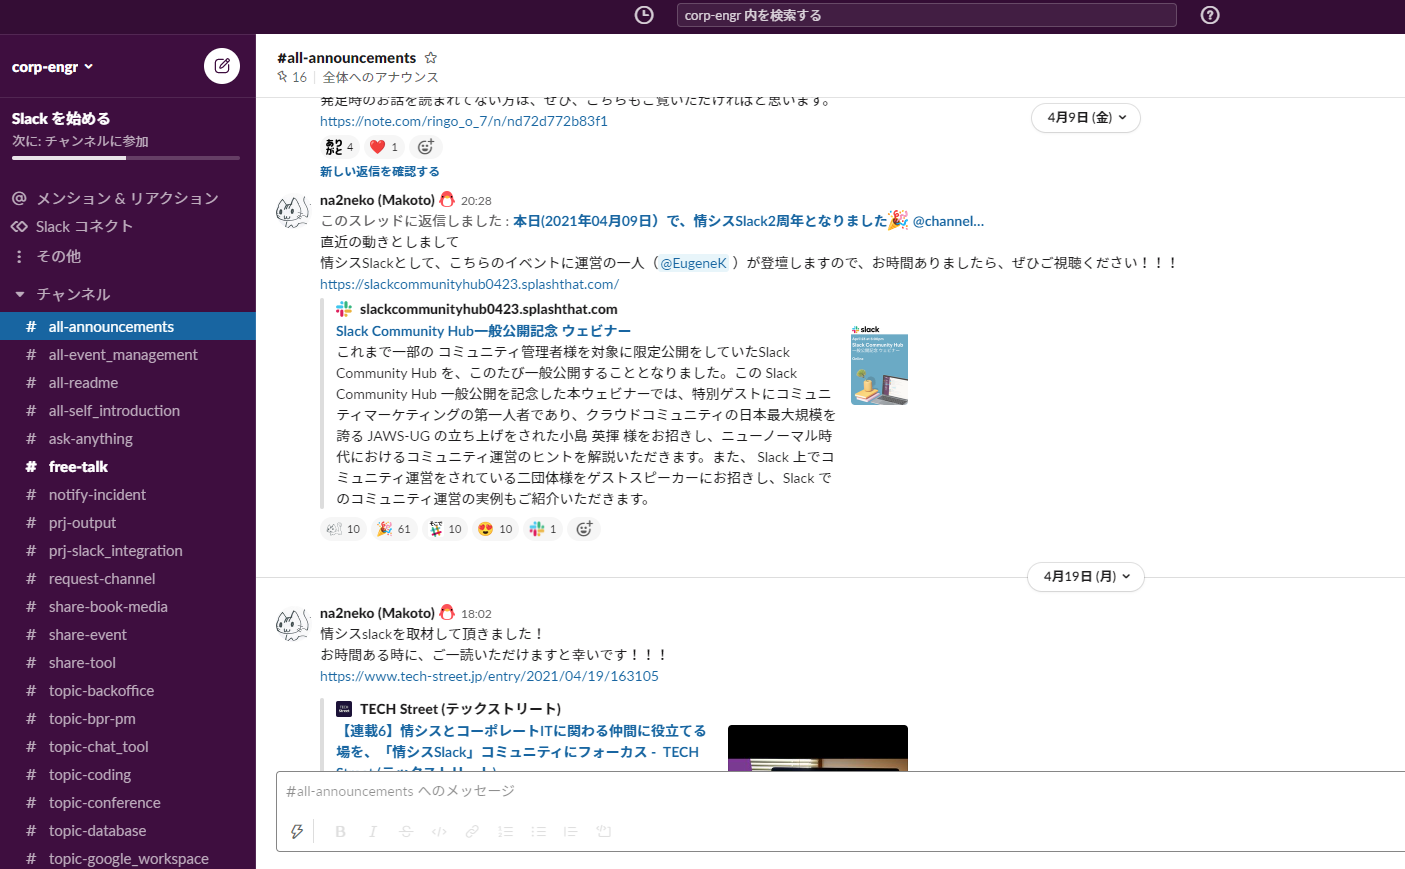Click the Slack を始める progress bar
This screenshot has width=1405, height=869.
pyautogui.click(x=126, y=158)
